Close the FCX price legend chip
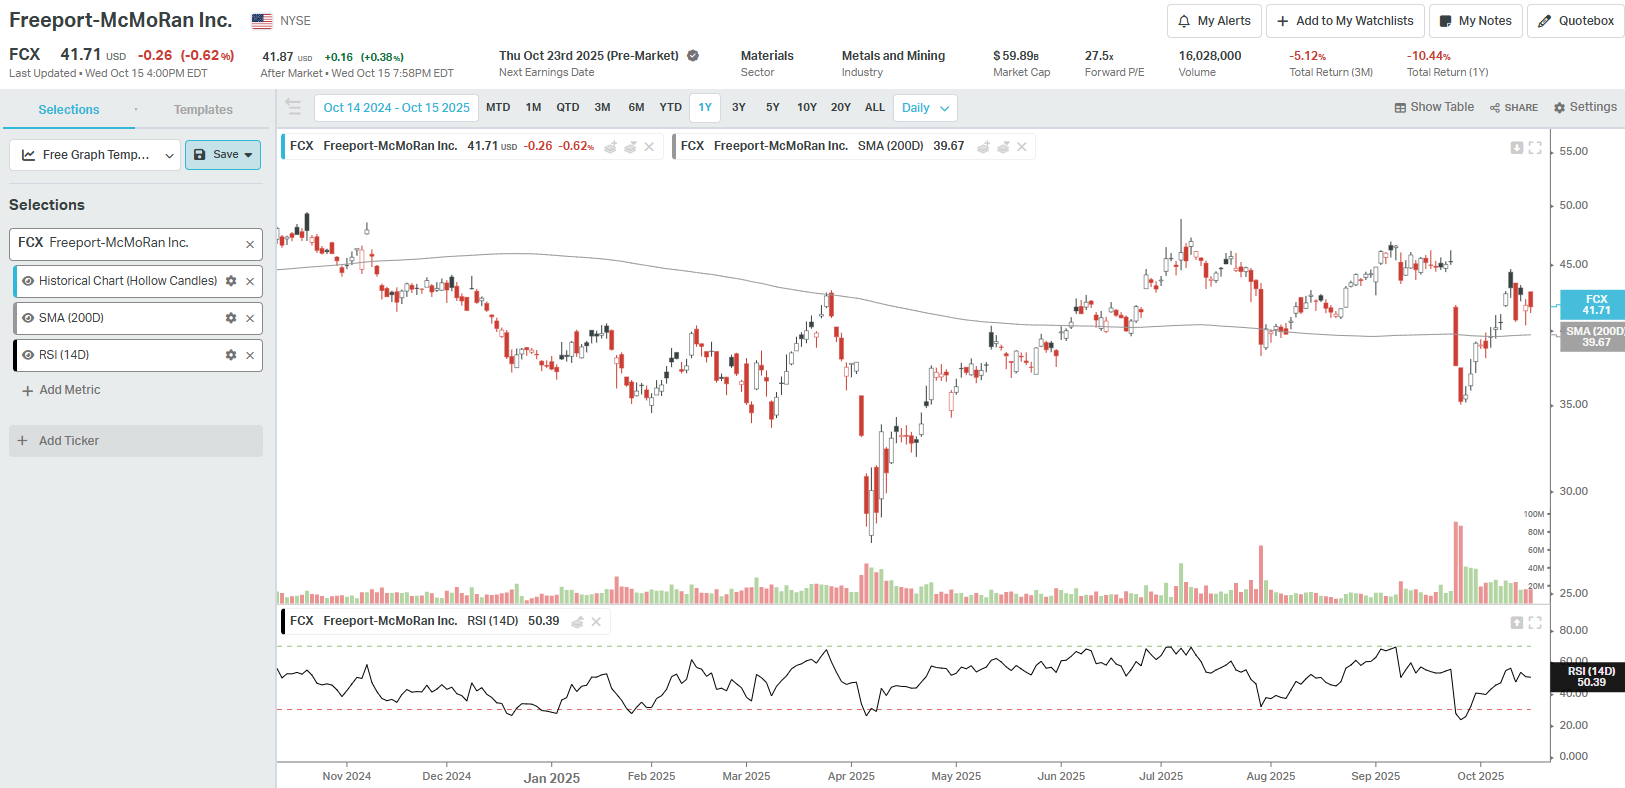The height and width of the screenshot is (788, 1625). pos(649,147)
